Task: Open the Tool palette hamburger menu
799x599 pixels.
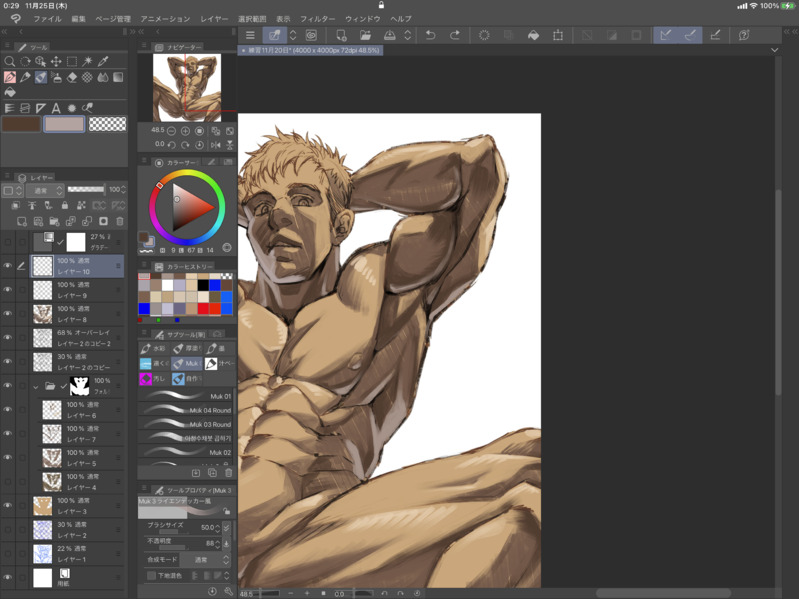Action: click(7, 46)
